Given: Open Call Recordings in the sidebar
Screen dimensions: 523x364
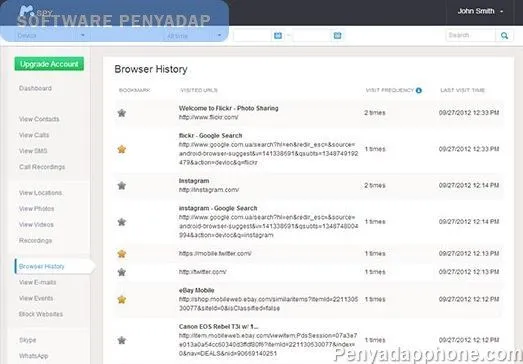Looking at the screenshot, I should point(42,167).
